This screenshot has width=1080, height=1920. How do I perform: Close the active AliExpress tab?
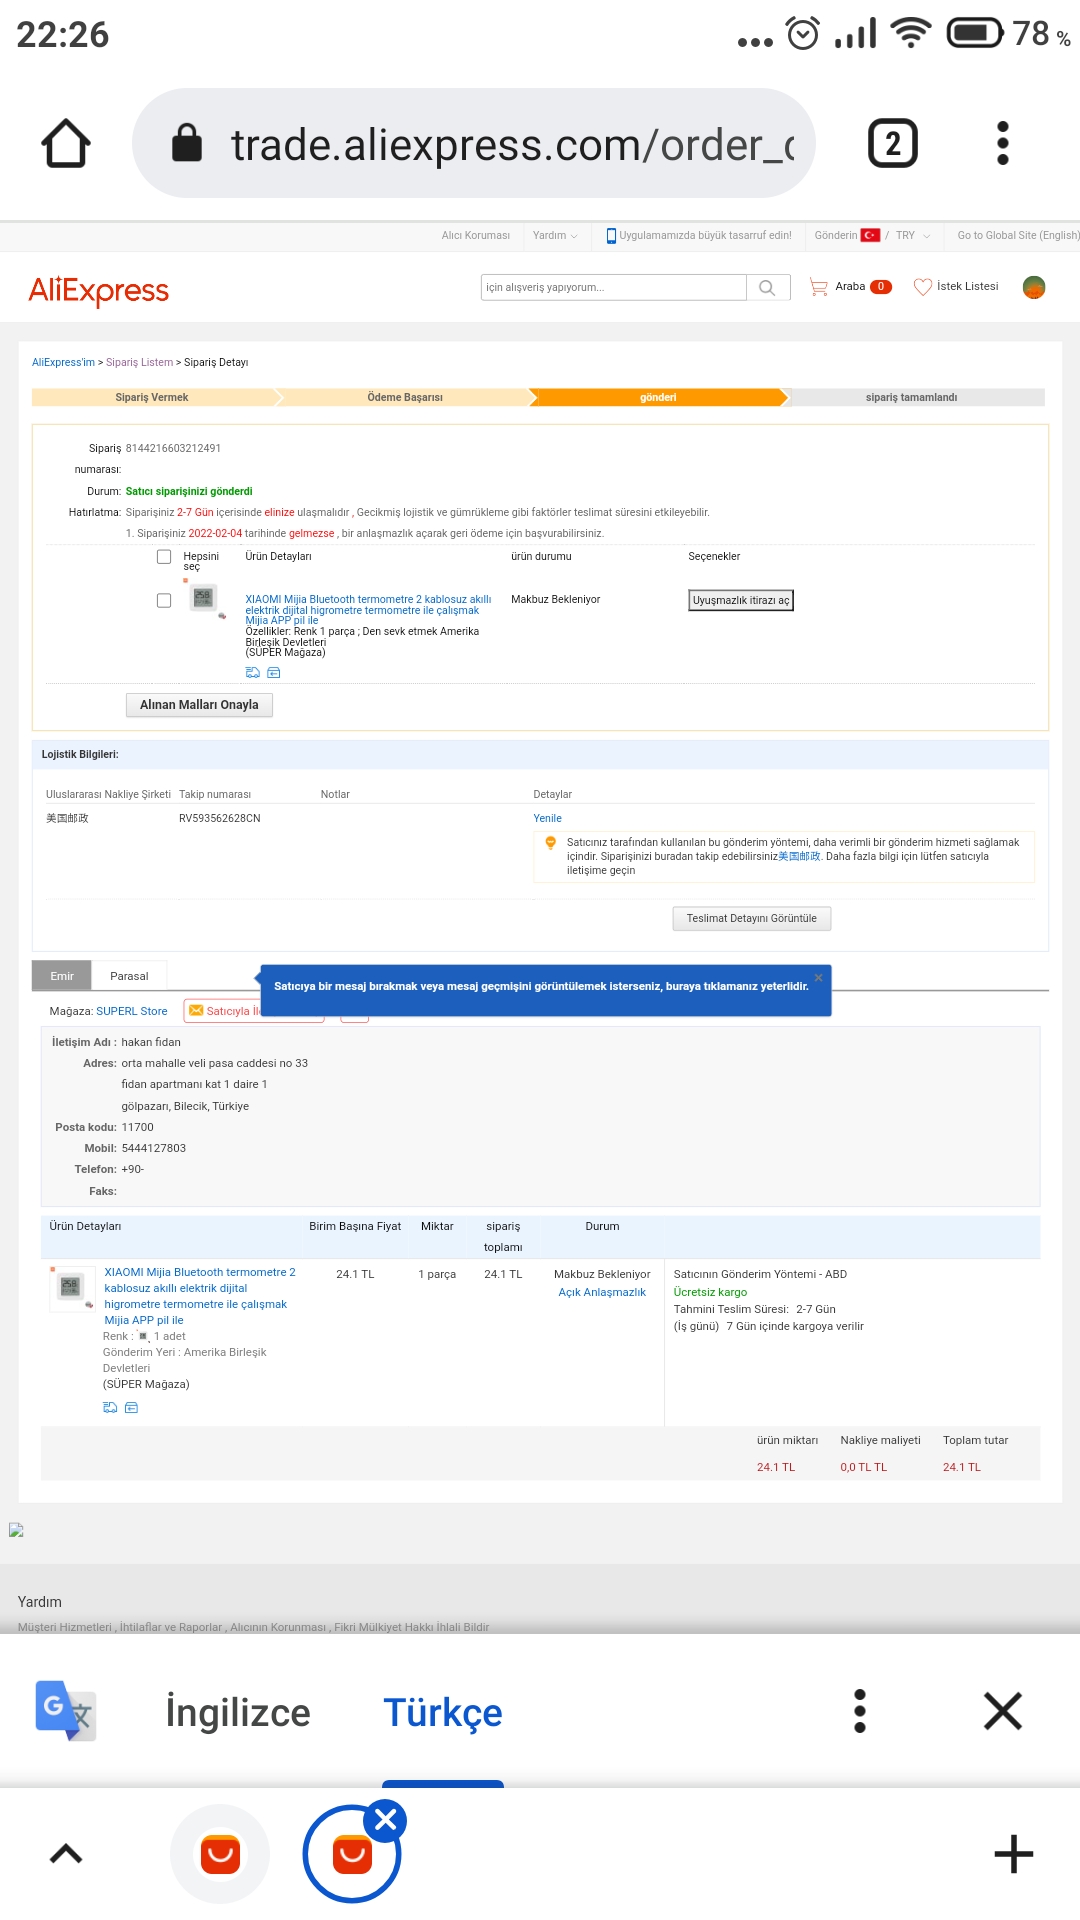[x=386, y=1820]
